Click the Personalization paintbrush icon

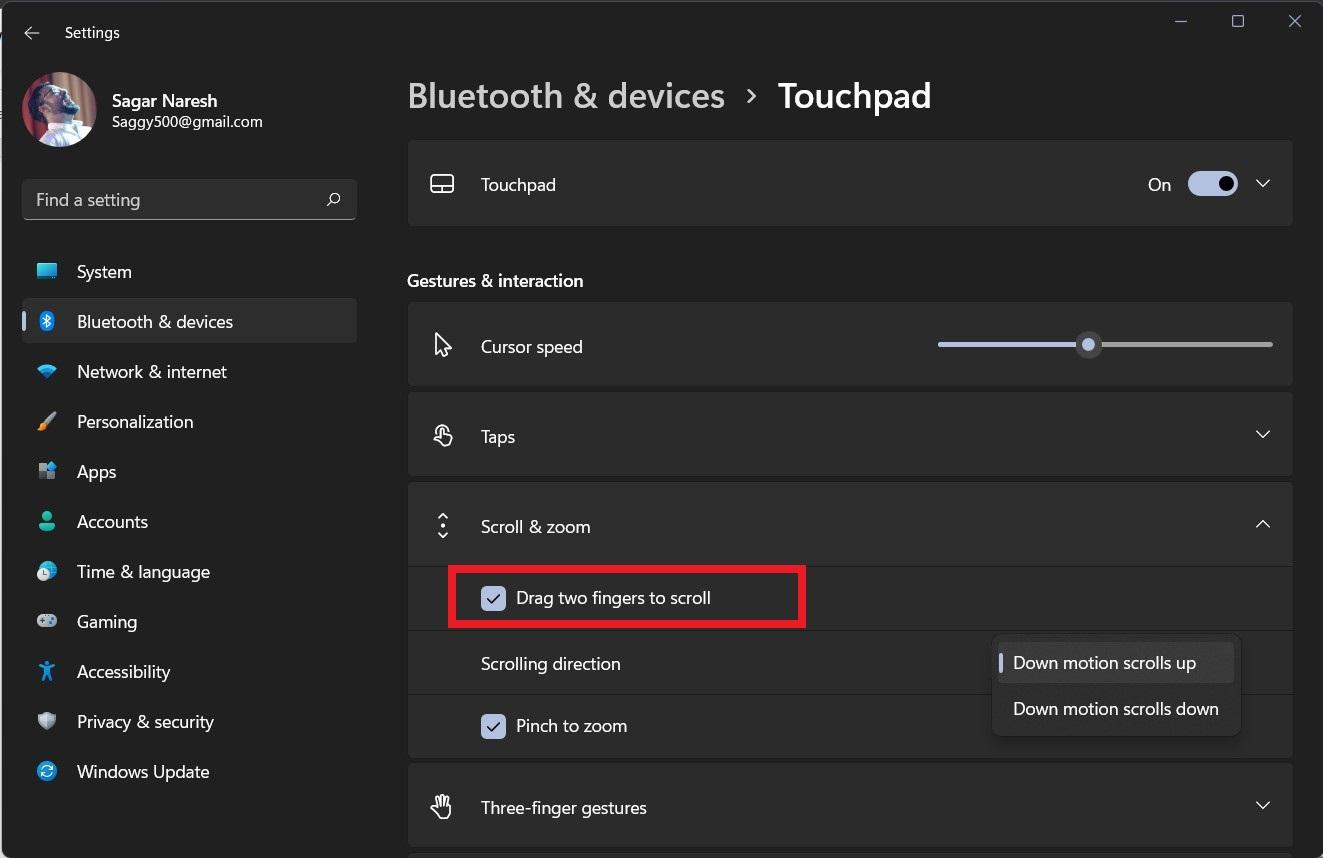point(47,422)
